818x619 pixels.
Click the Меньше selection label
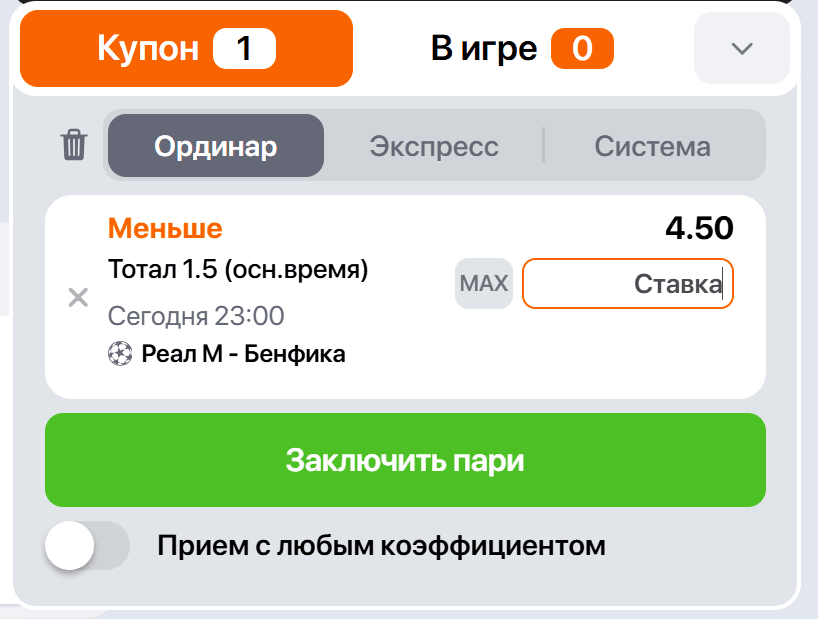(x=164, y=228)
